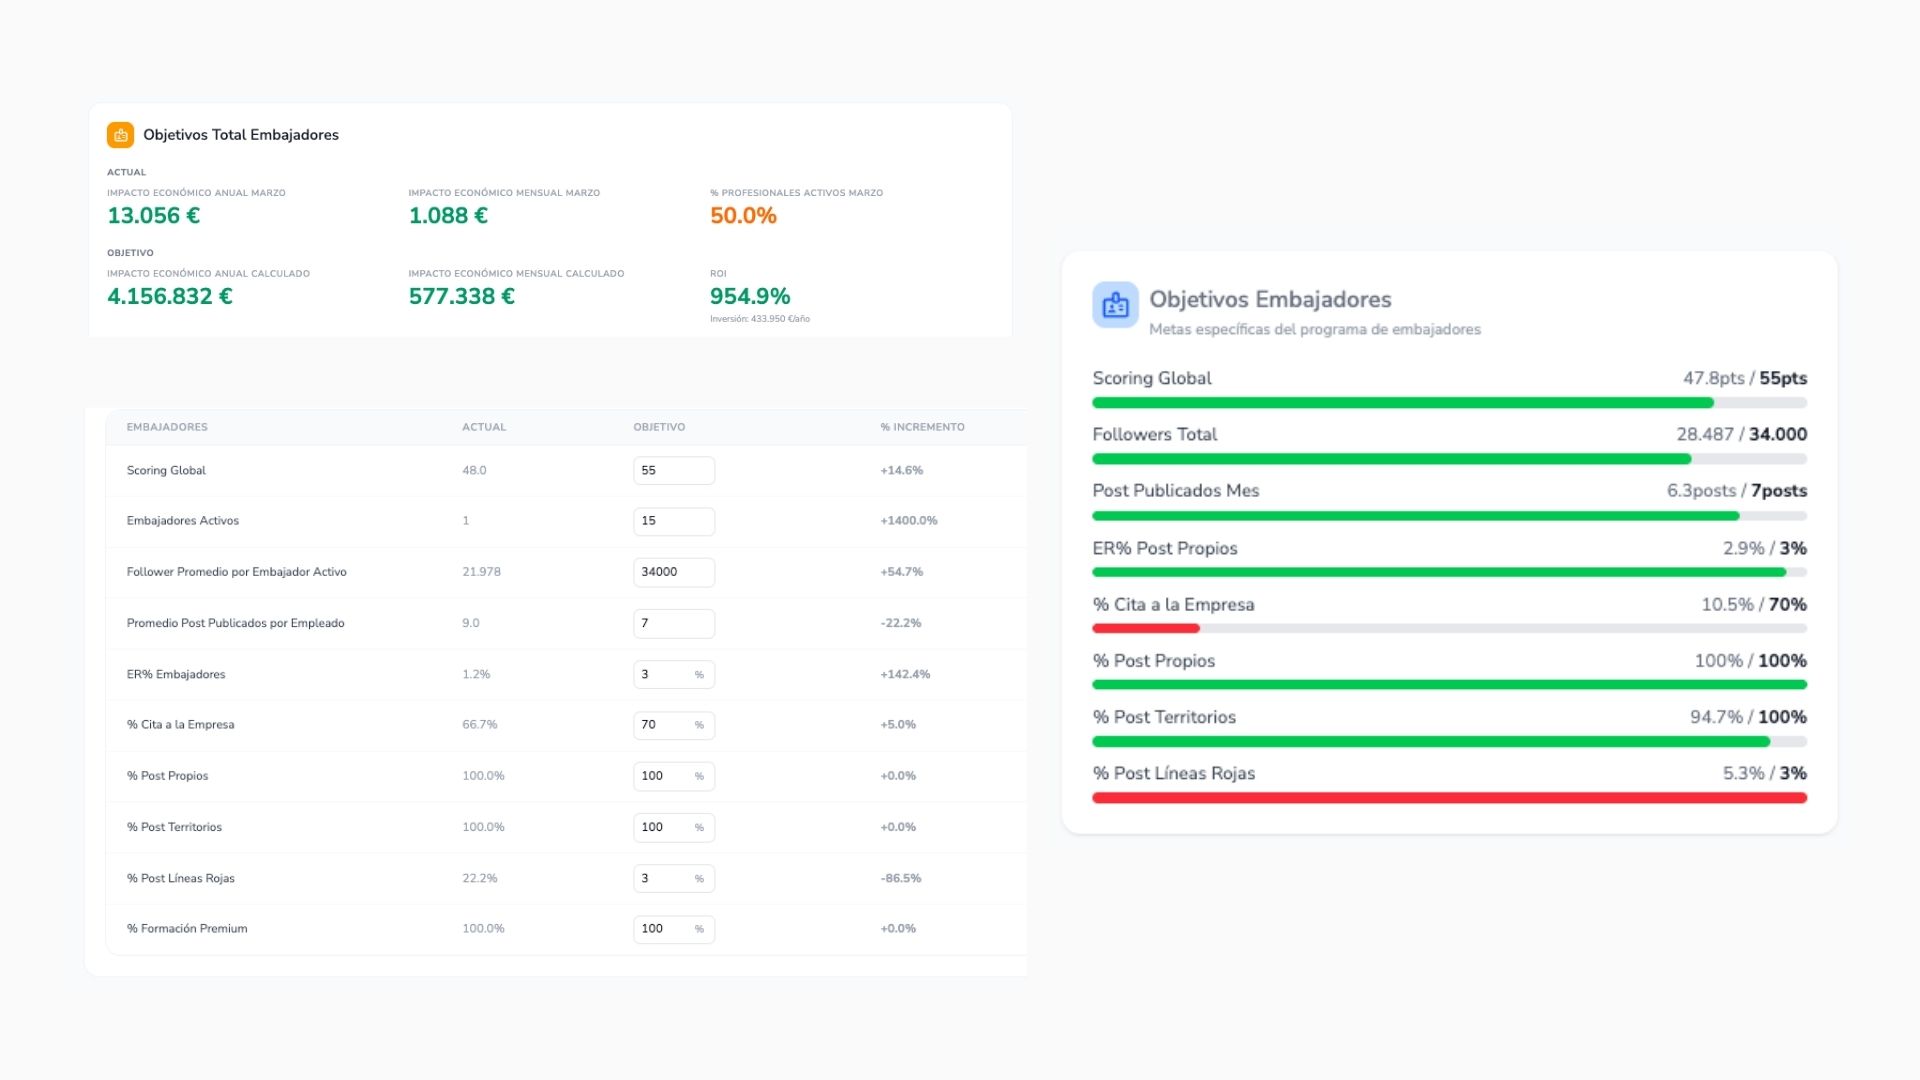This screenshot has height=1080, width=1920.
Task: Click the Metas específicas del programa subtitle
Action: point(1315,329)
